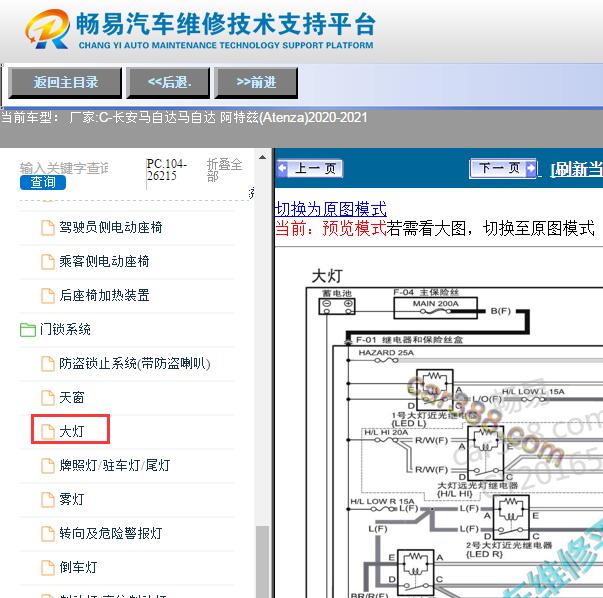Click document icon beside 牌照灯/驻车灯/尾灯
This screenshot has width=603, height=598.
click(48, 465)
